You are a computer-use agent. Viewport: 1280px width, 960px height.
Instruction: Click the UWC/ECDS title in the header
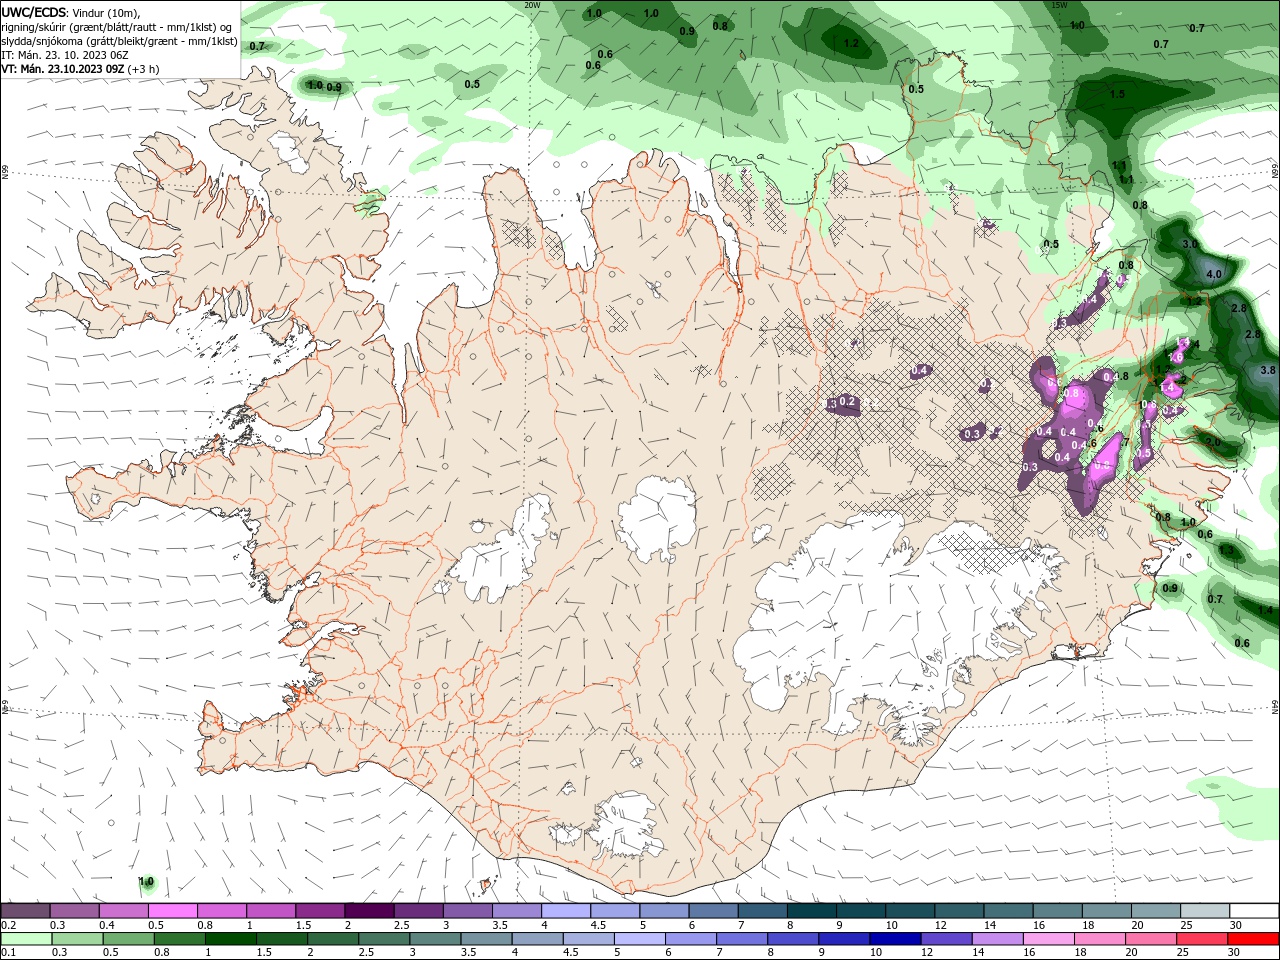click(33, 12)
